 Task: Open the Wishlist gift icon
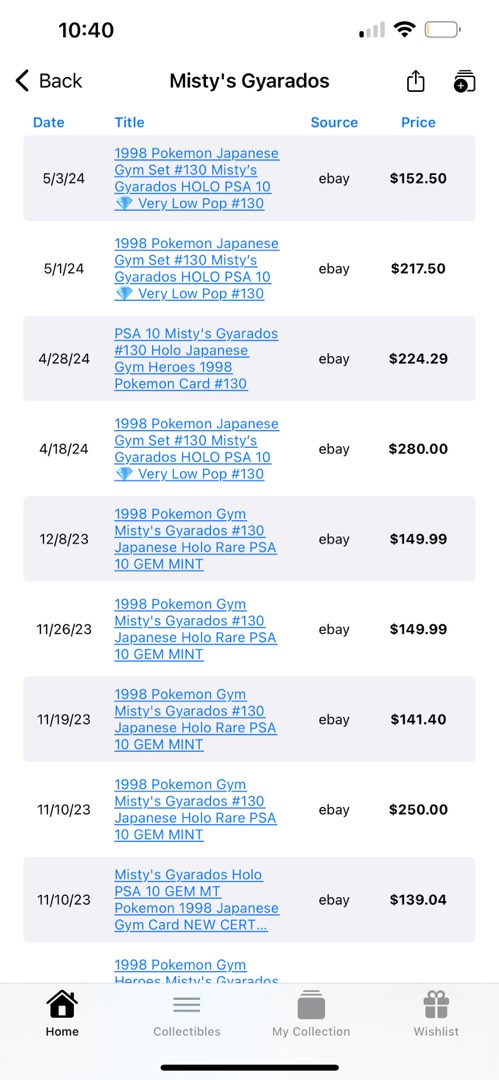(436, 1005)
